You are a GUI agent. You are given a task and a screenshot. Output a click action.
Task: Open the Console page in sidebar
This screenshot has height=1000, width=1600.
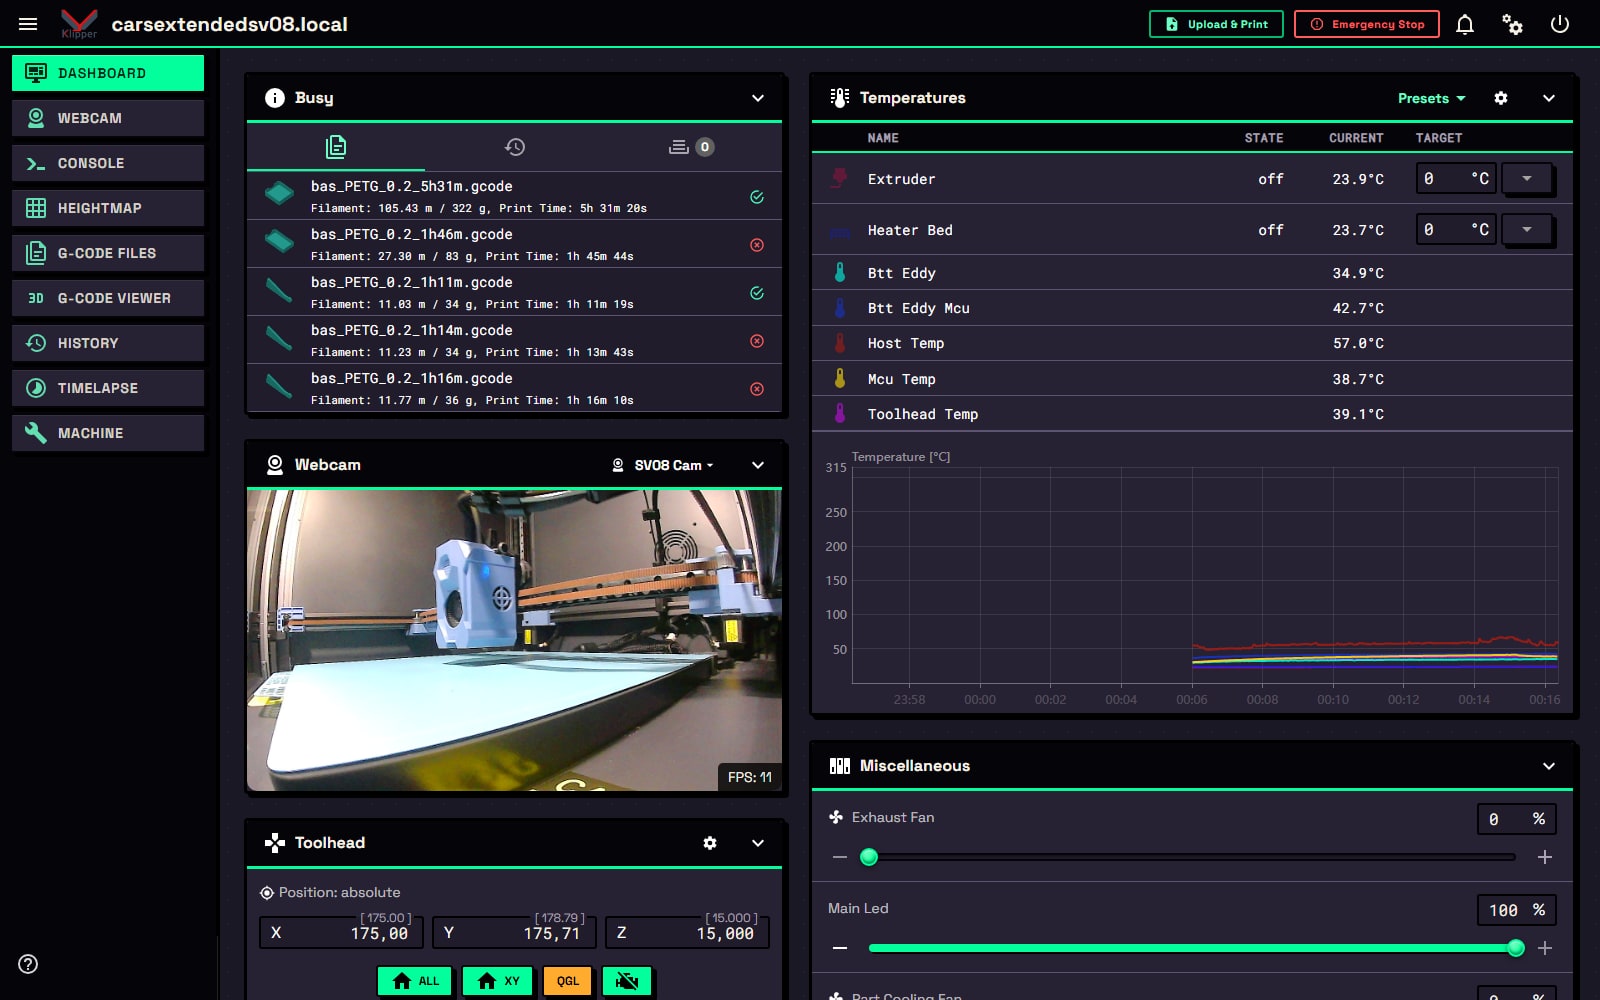coord(108,163)
